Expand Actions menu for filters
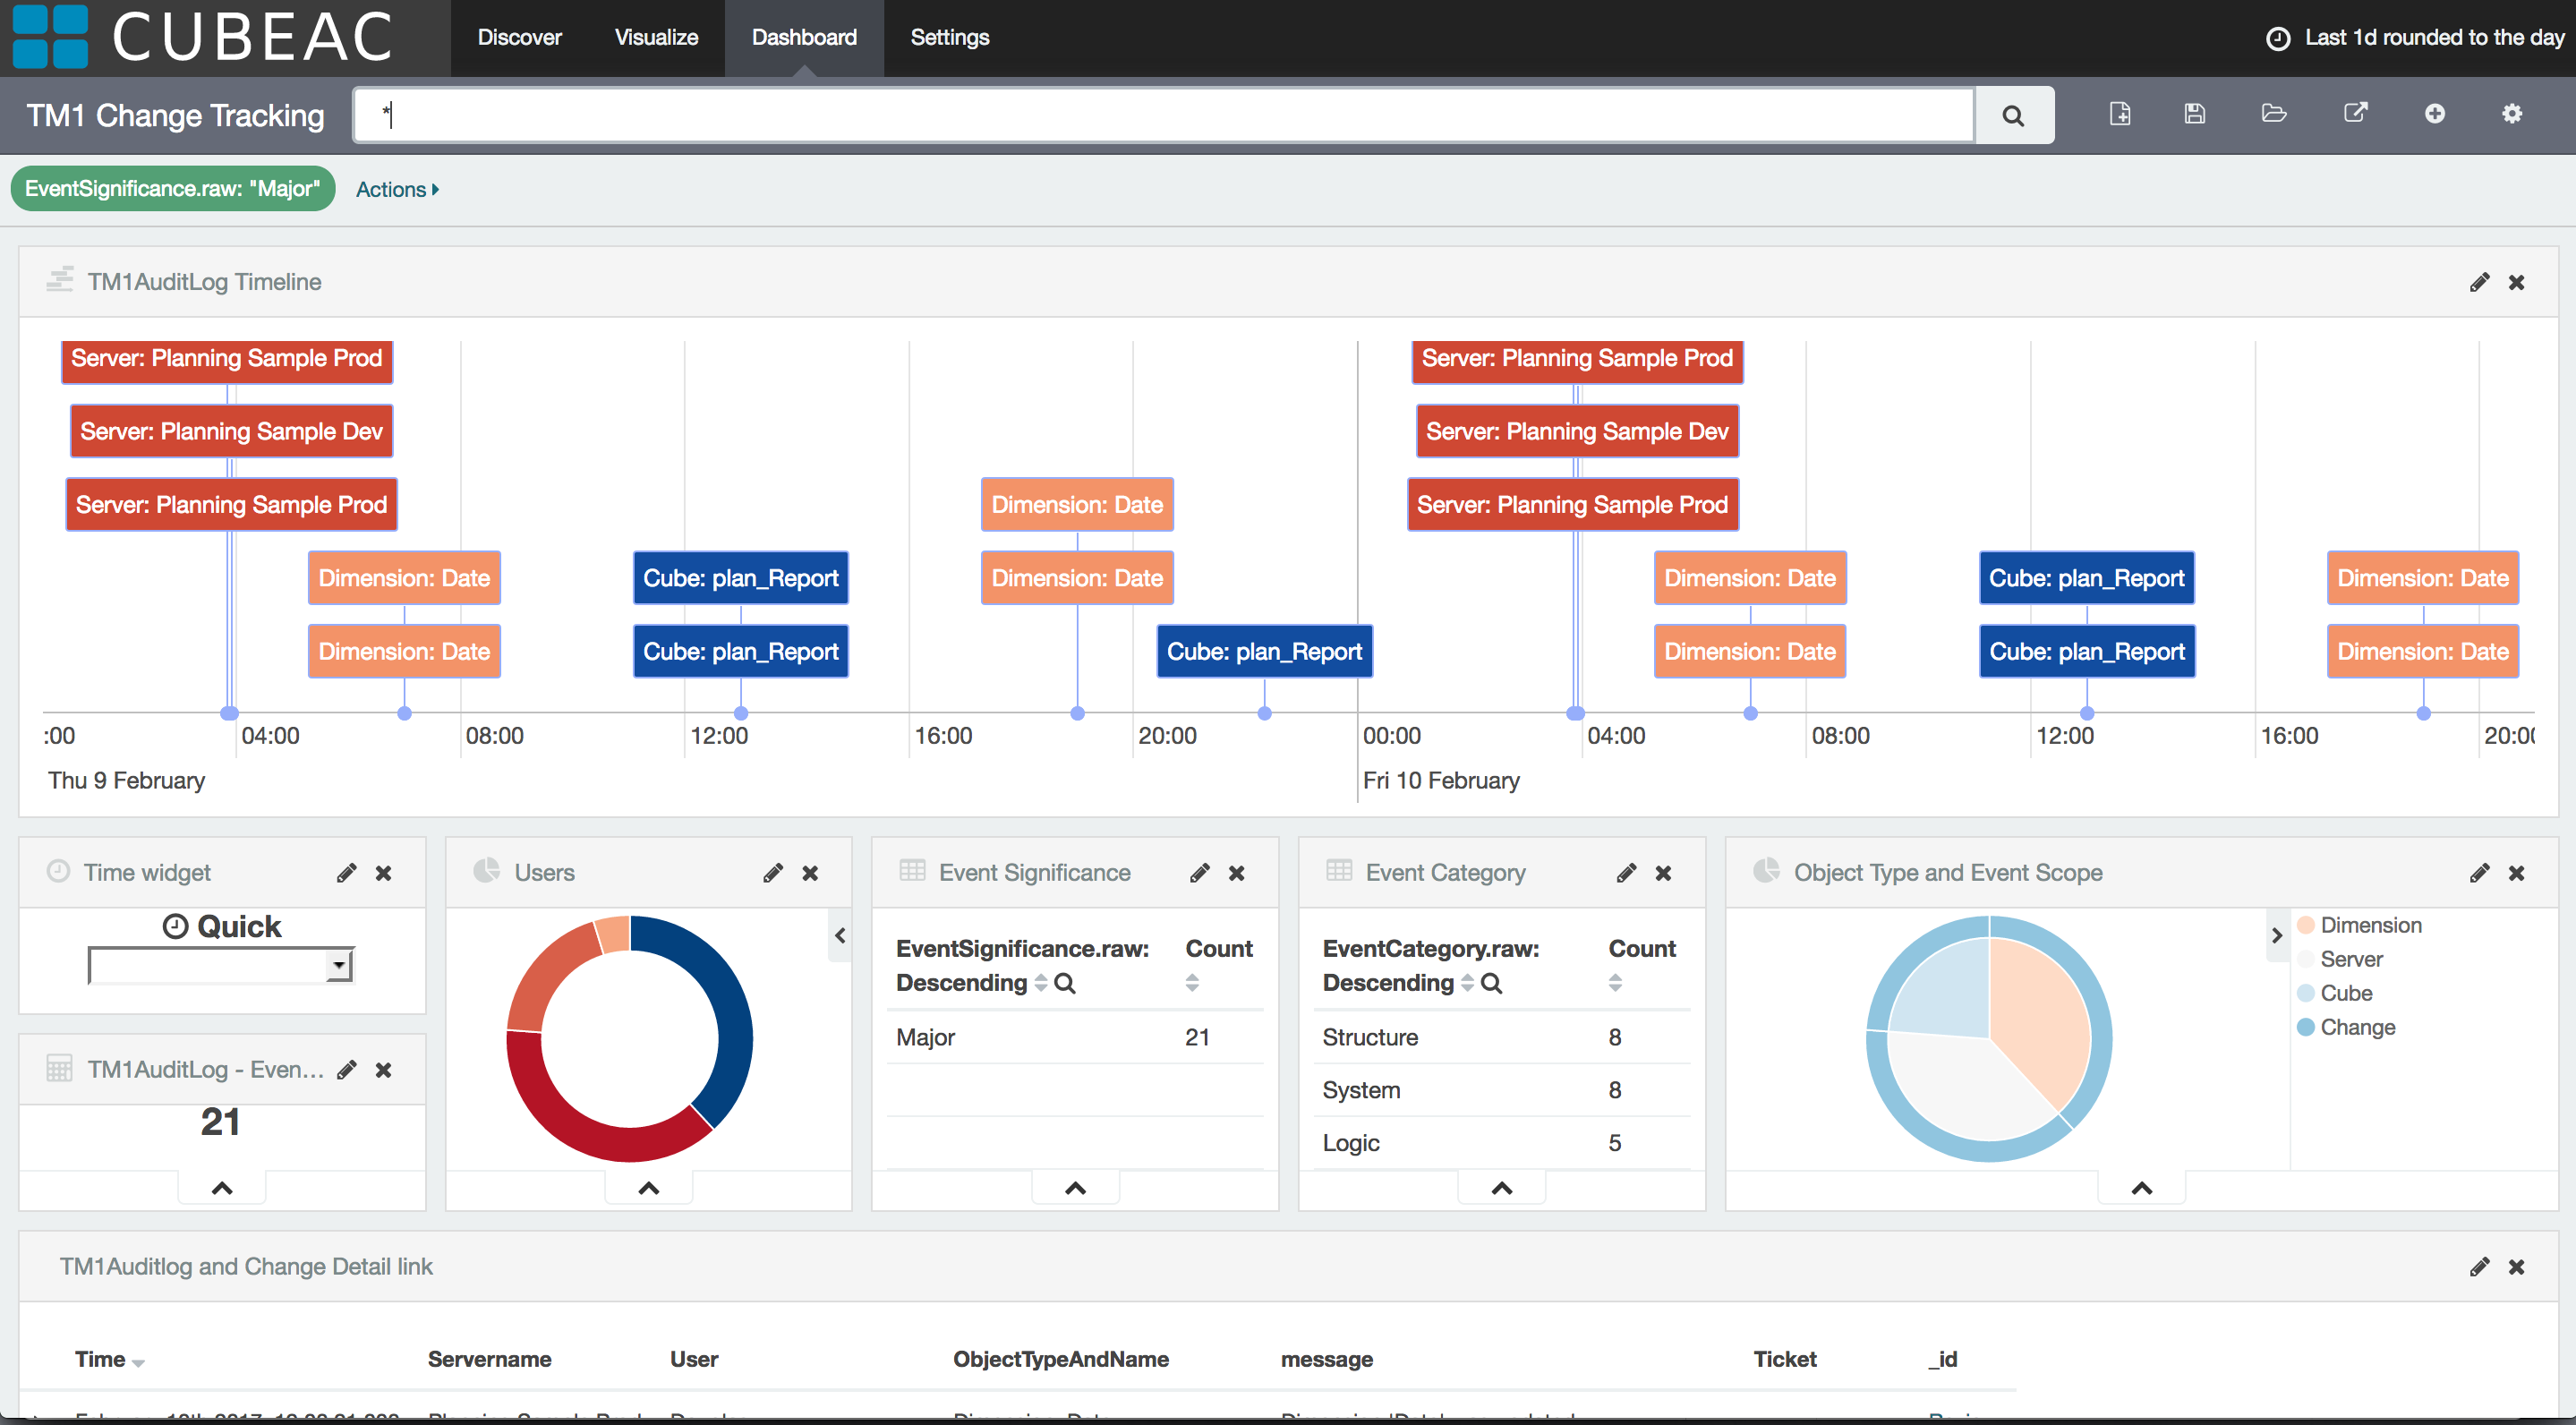 [x=397, y=189]
